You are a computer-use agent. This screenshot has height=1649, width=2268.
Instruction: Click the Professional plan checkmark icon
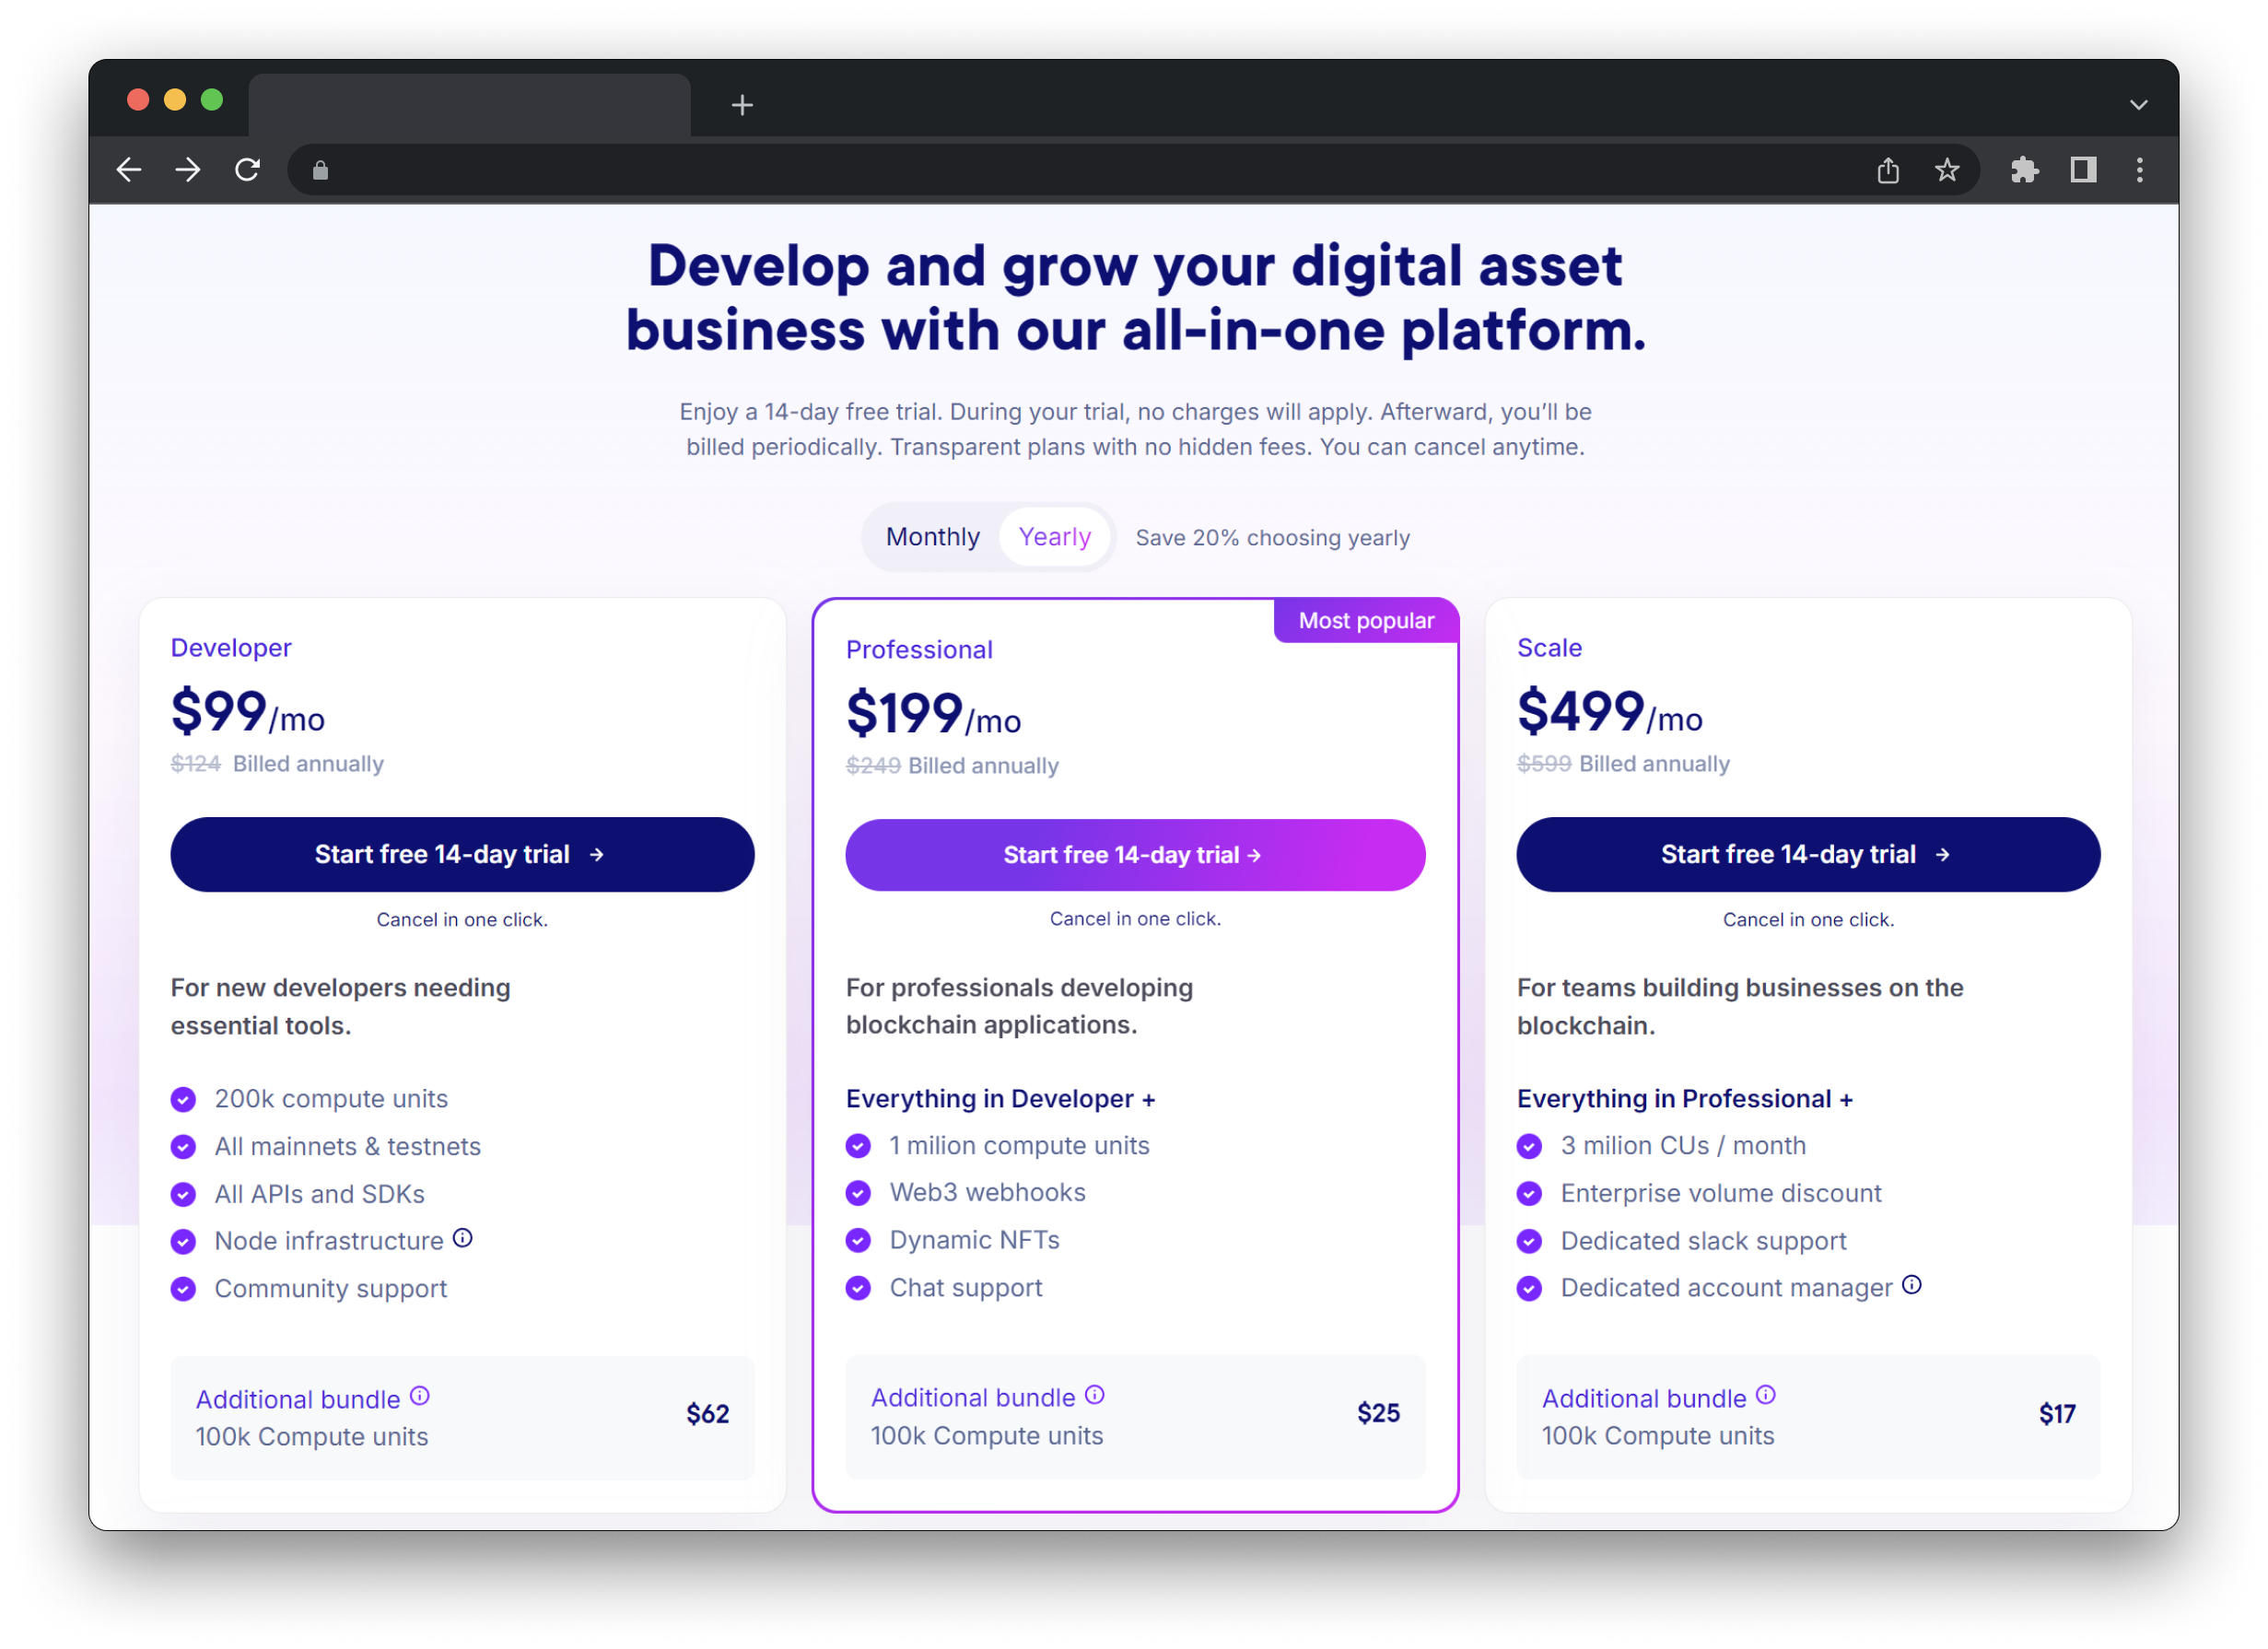[858, 1145]
